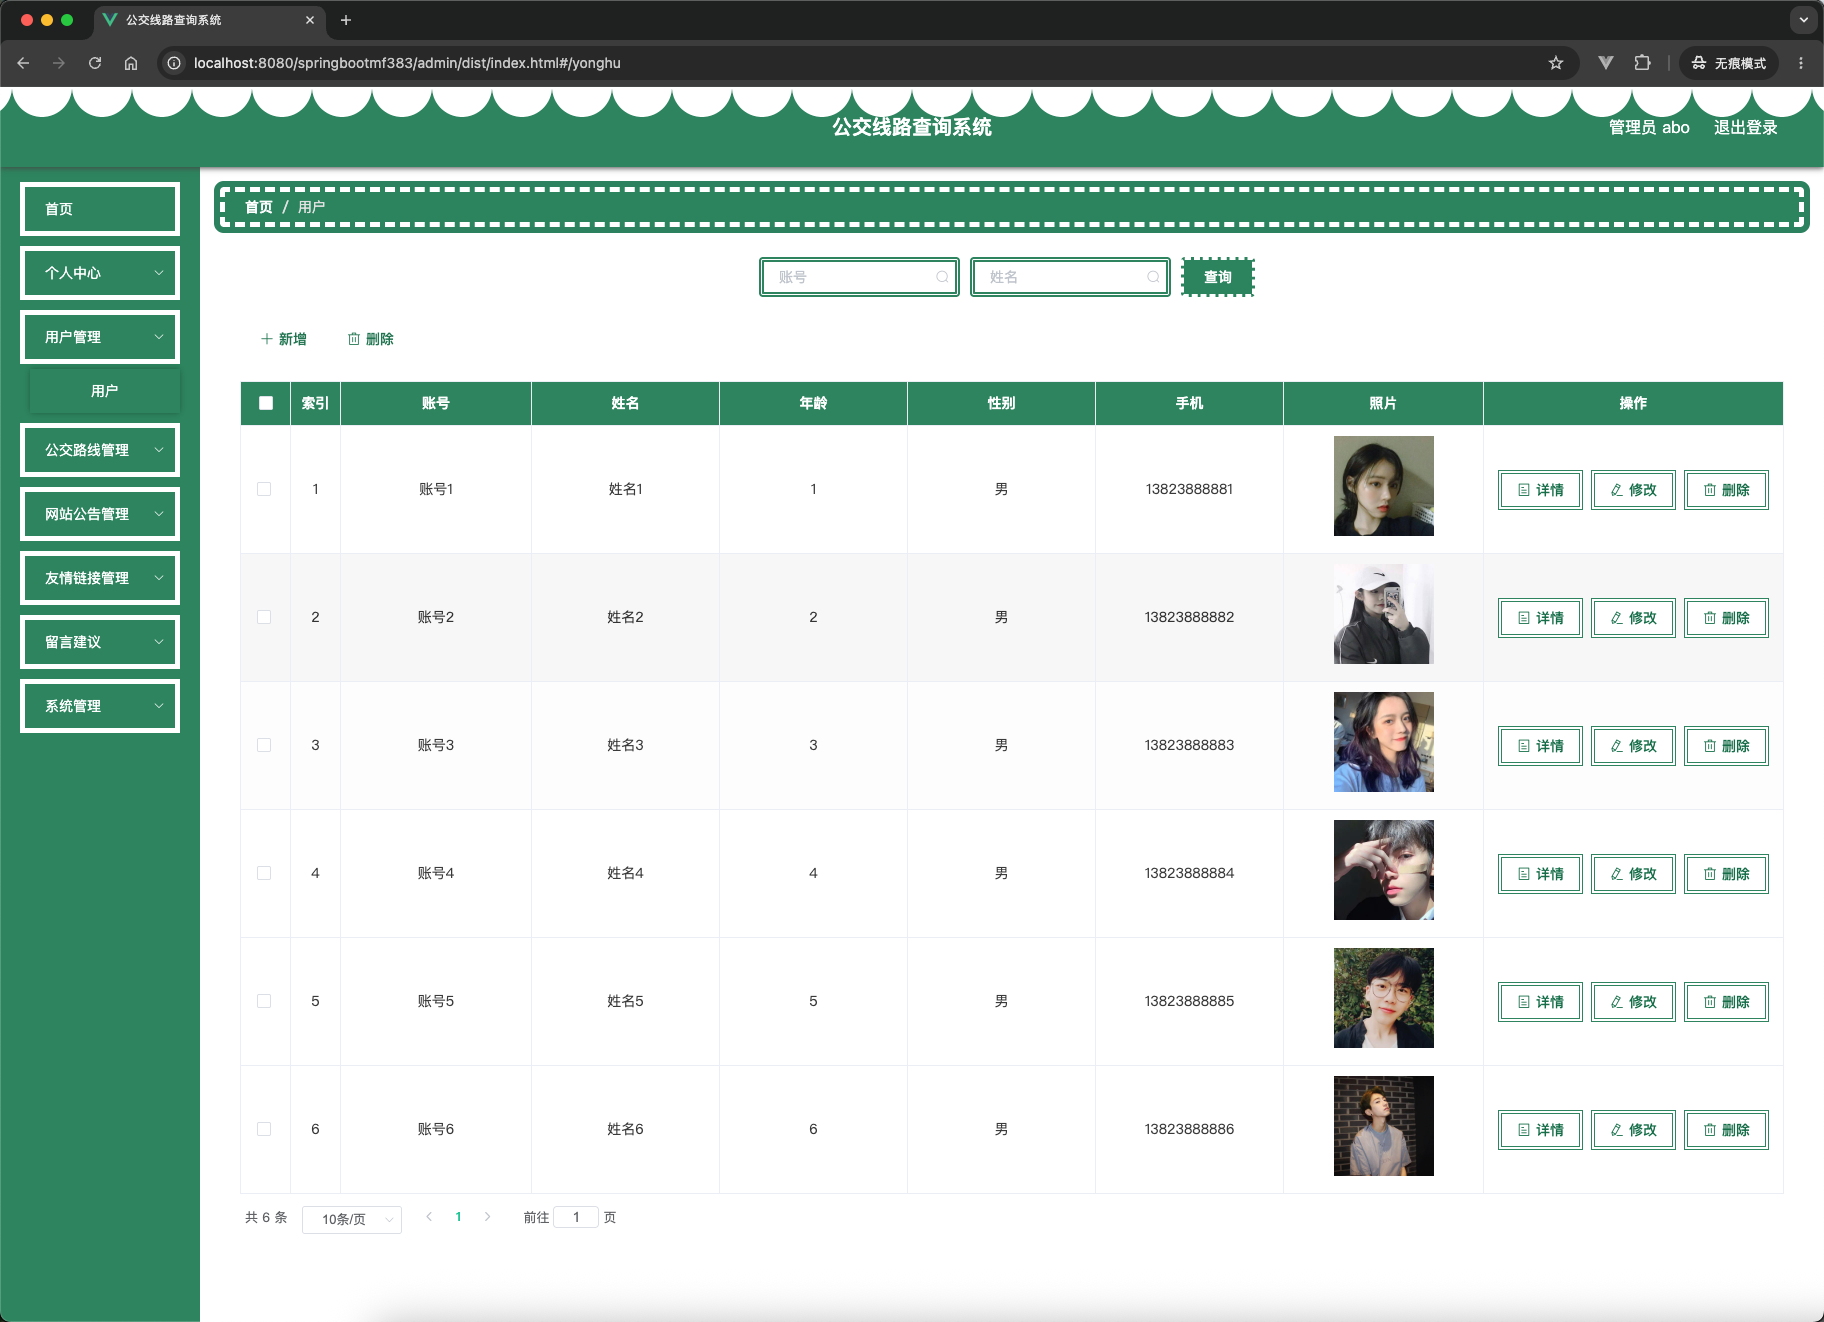
Task: Go to the next page arrow
Action: click(487, 1217)
